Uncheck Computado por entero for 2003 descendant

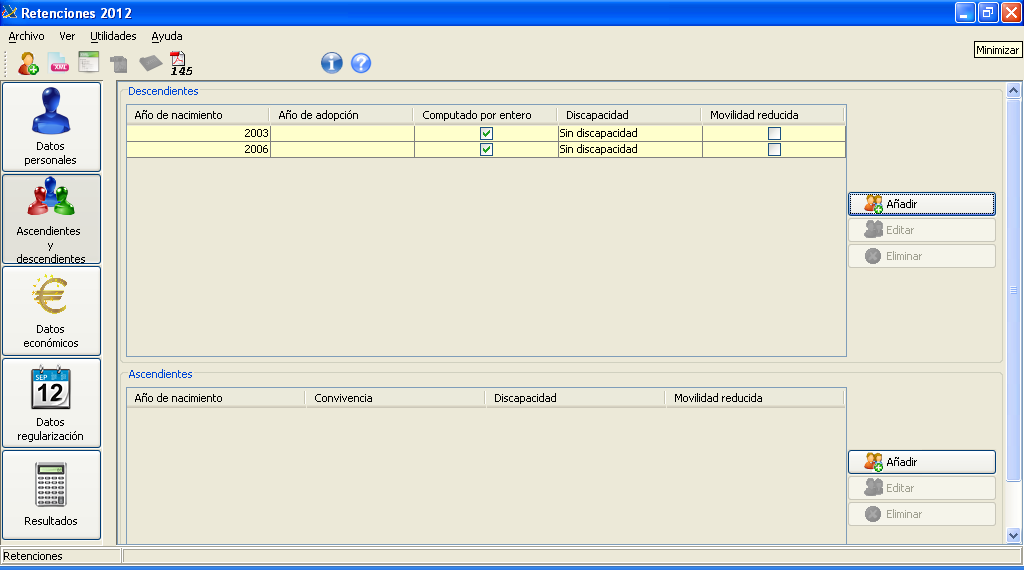coord(486,133)
